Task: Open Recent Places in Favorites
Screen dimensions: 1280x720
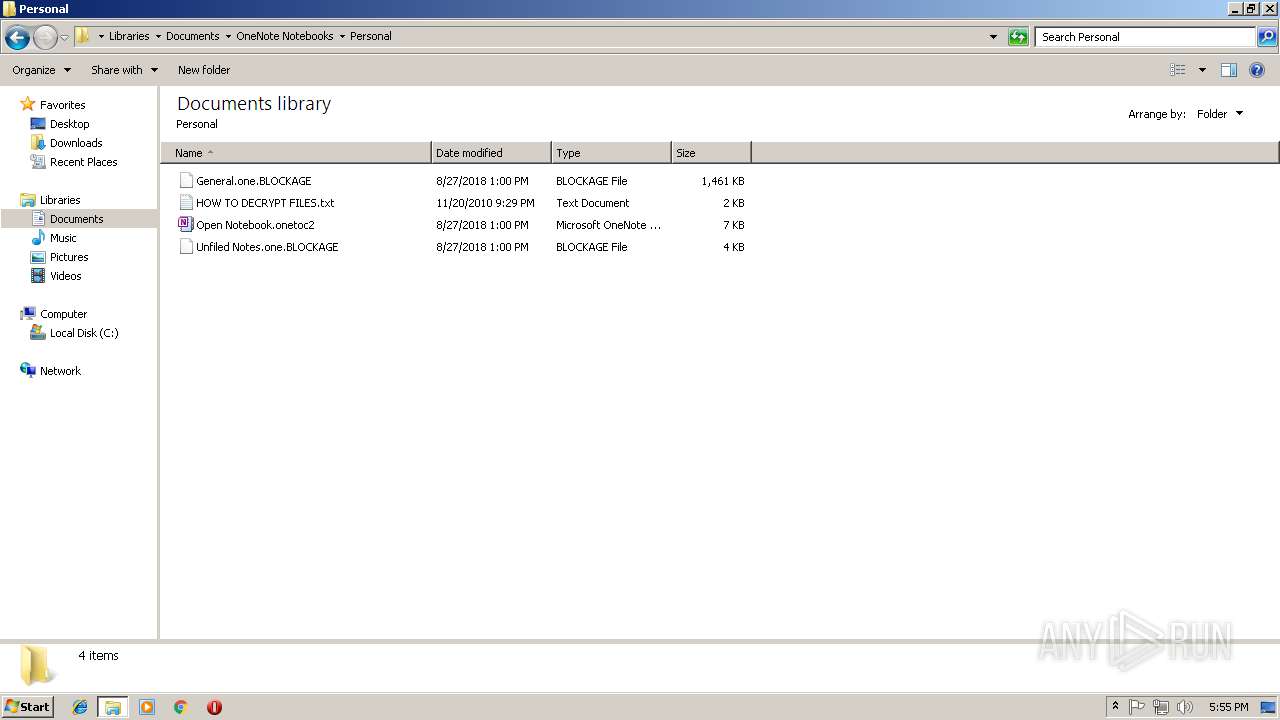Action: click(83, 162)
